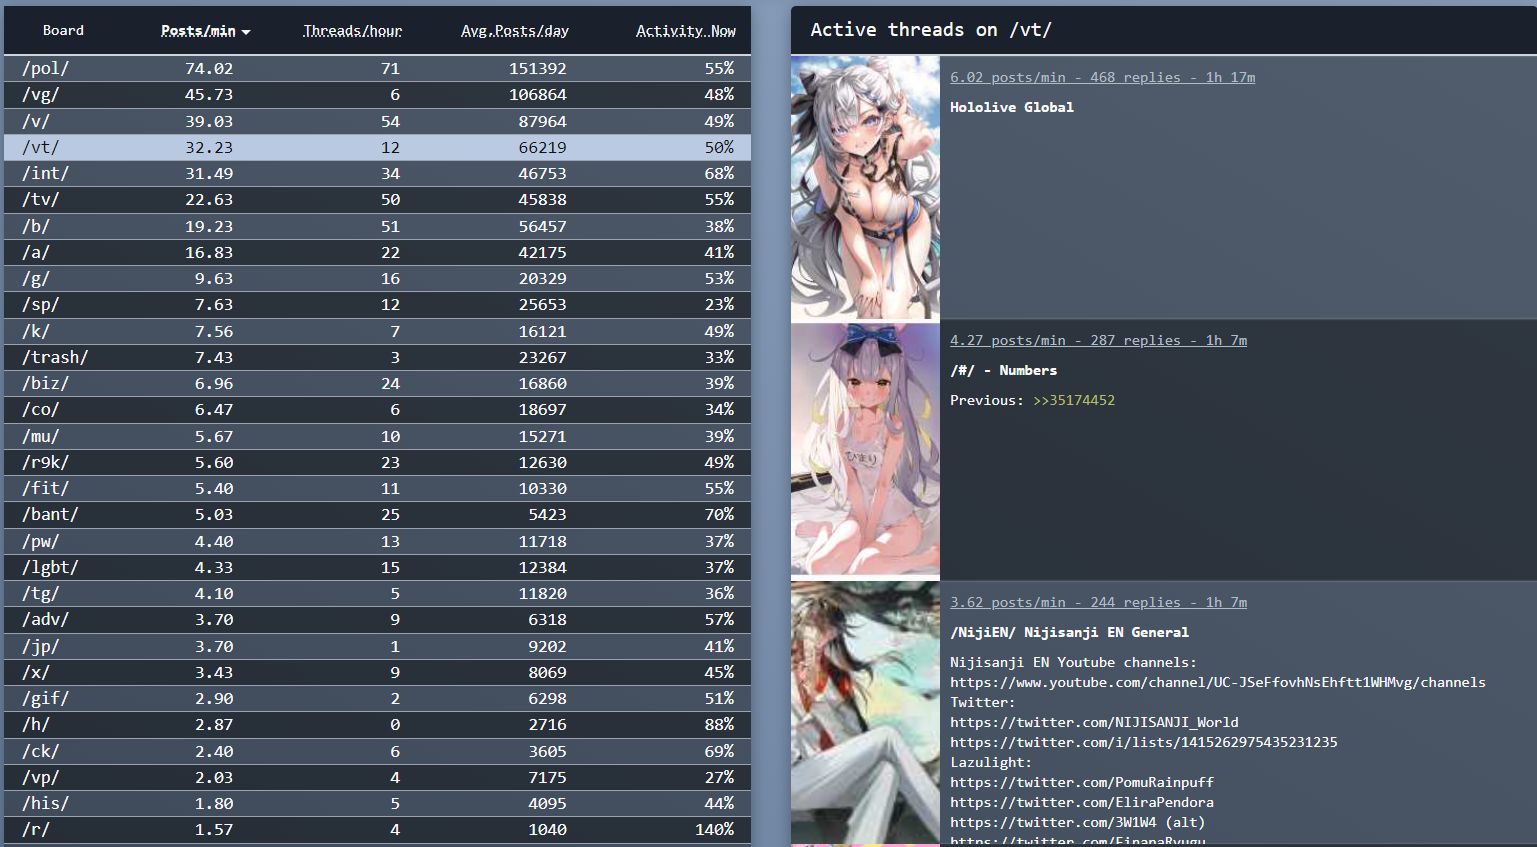Viewport: 1537px width, 847px height.
Task: Sort by Board column header
Action: click(63, 31)
